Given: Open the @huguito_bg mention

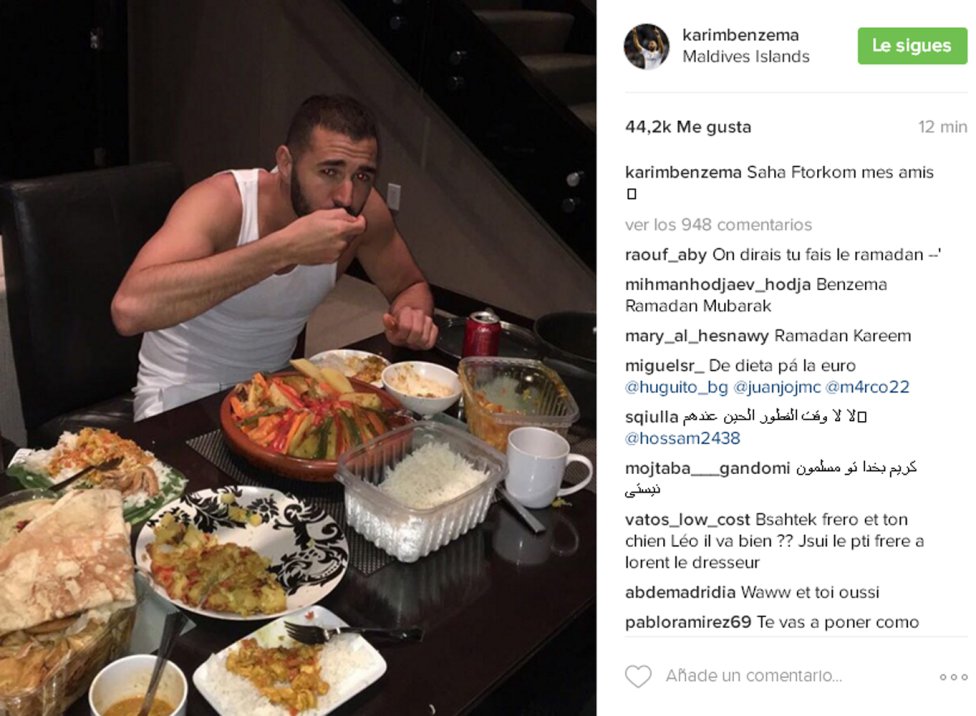Looking at the screenshot, I should pyautogui.click(x=676, y=387).
